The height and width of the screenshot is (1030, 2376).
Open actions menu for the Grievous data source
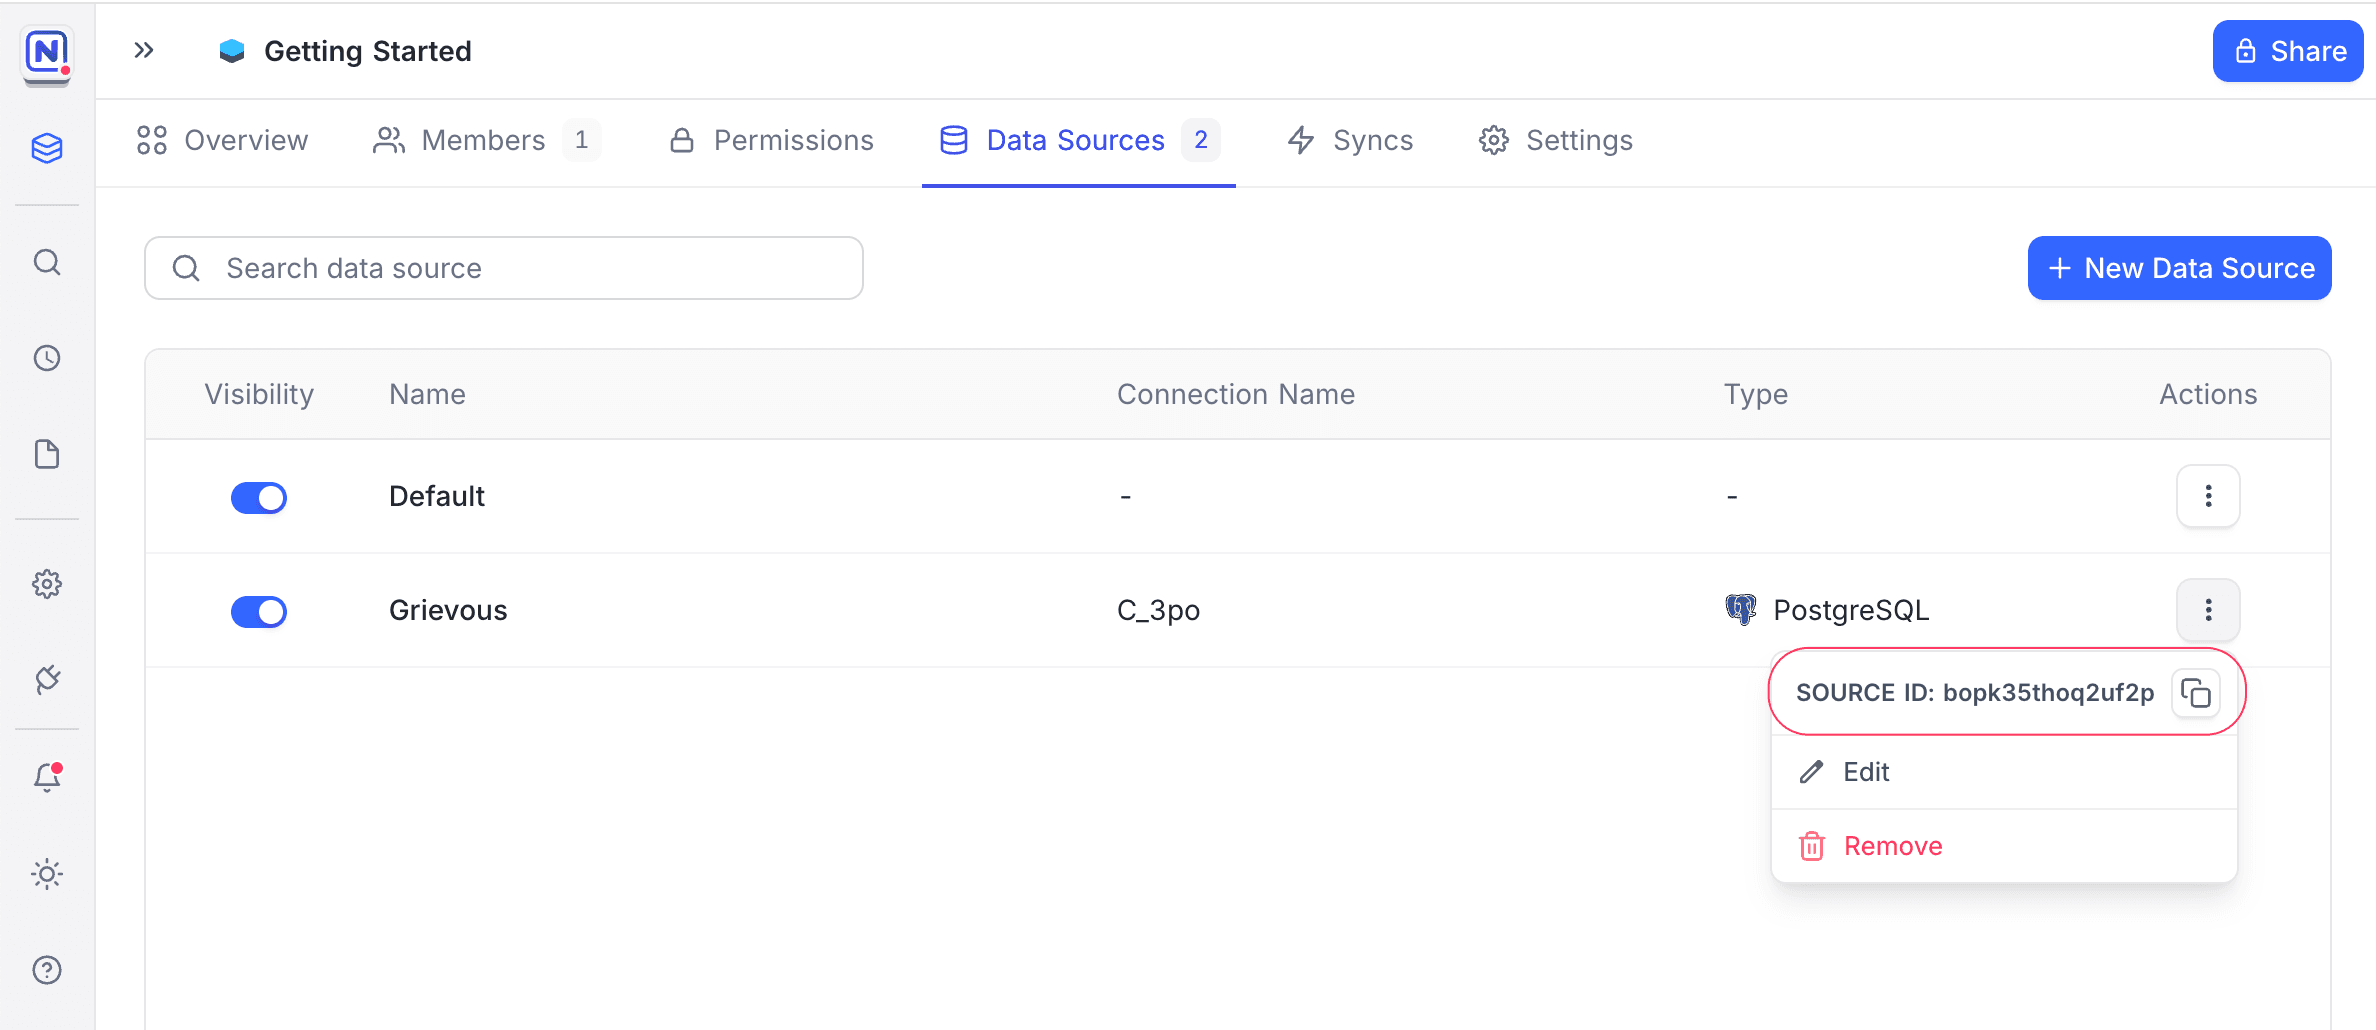click(2208, 610)
